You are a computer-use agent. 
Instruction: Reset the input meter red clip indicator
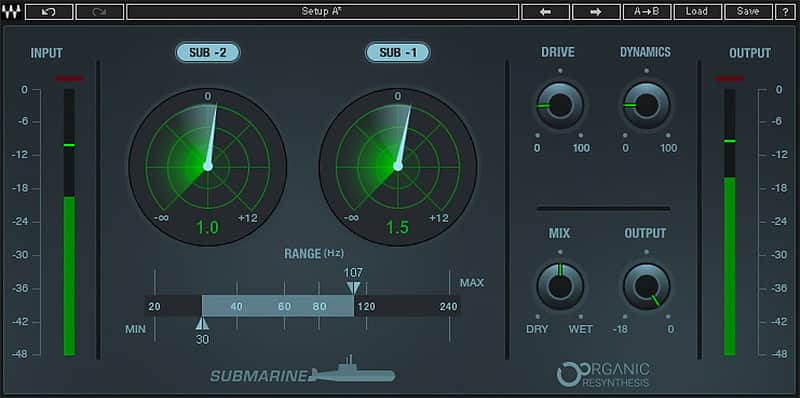pyautogui.click(x=69, y=79)
